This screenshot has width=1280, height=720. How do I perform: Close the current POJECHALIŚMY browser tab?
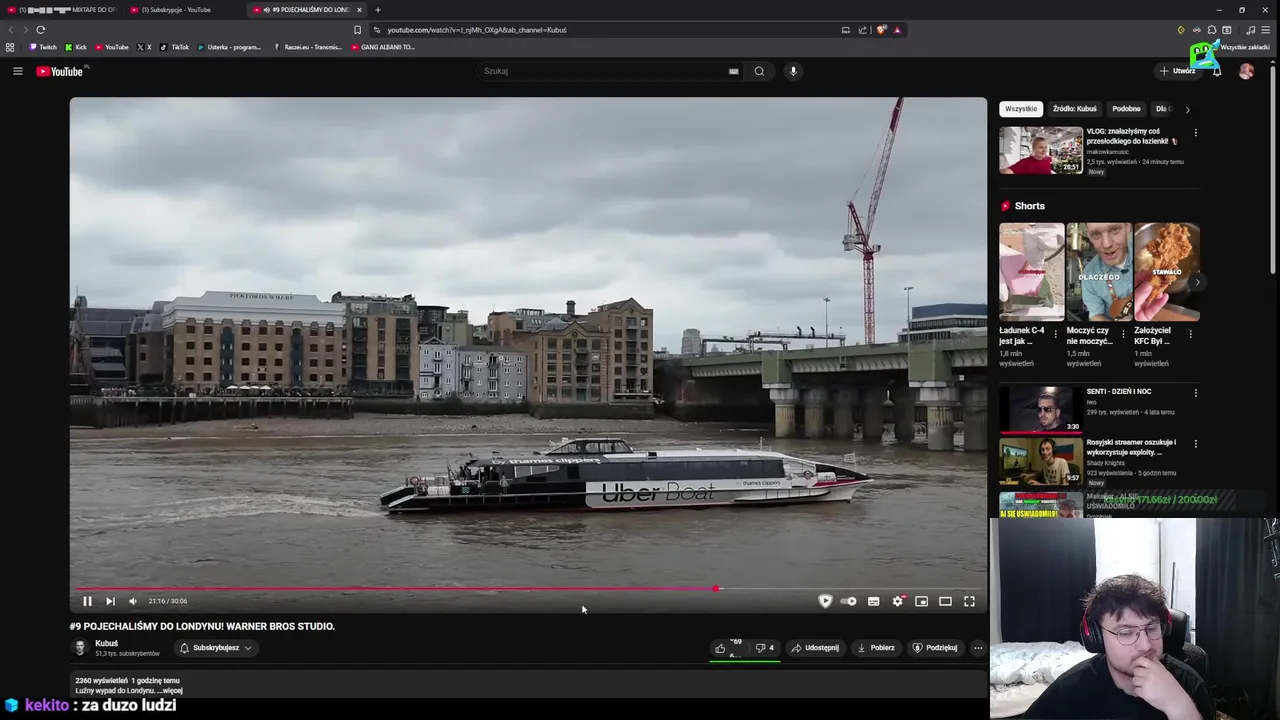[x=359, y=10]
